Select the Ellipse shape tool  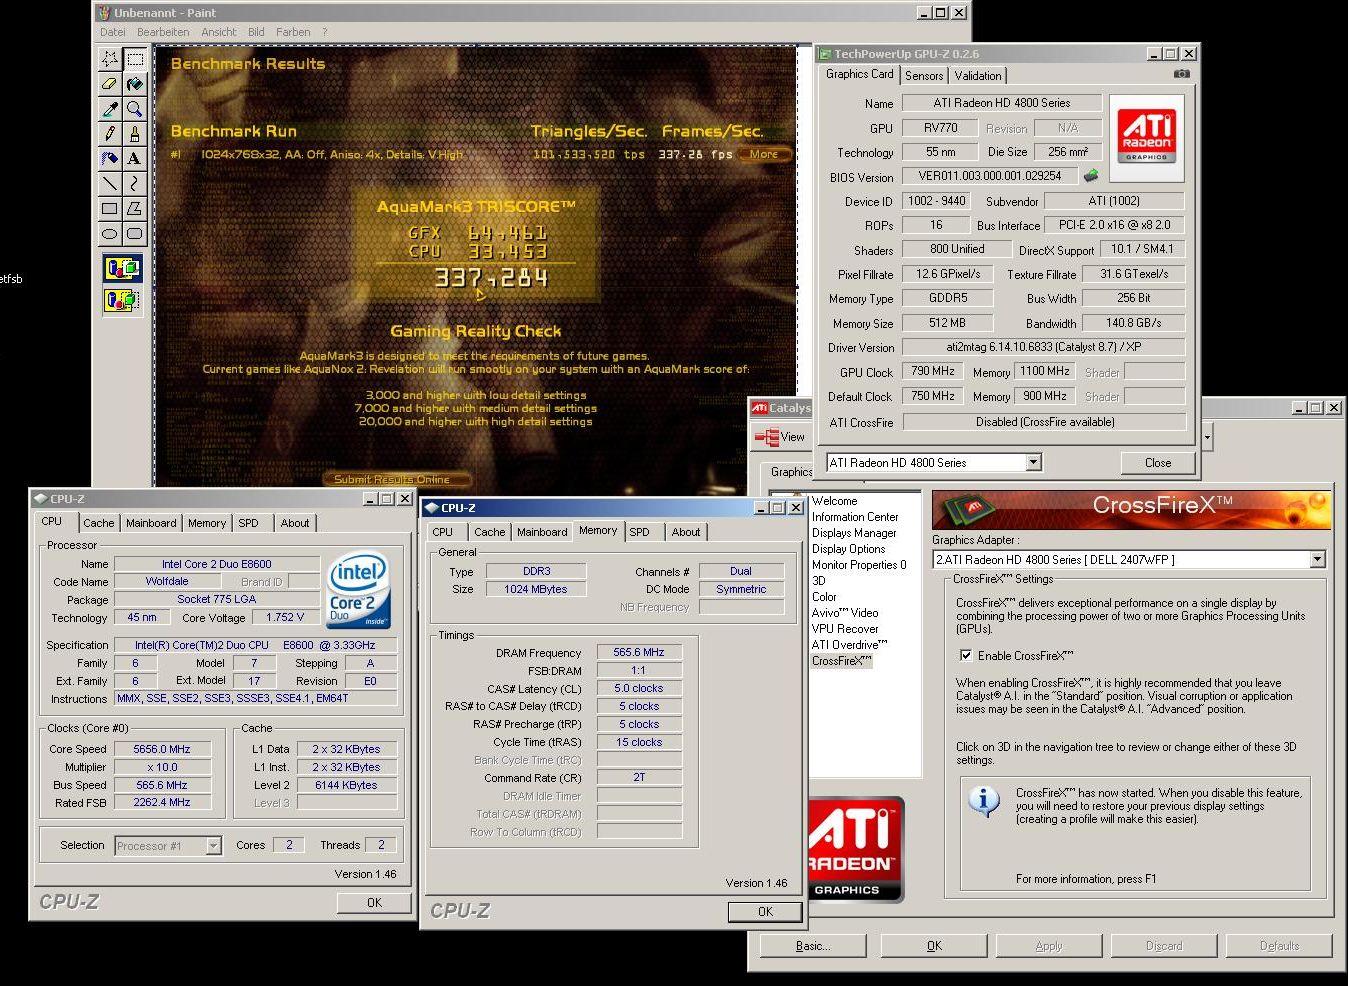[x=110, y=233]
